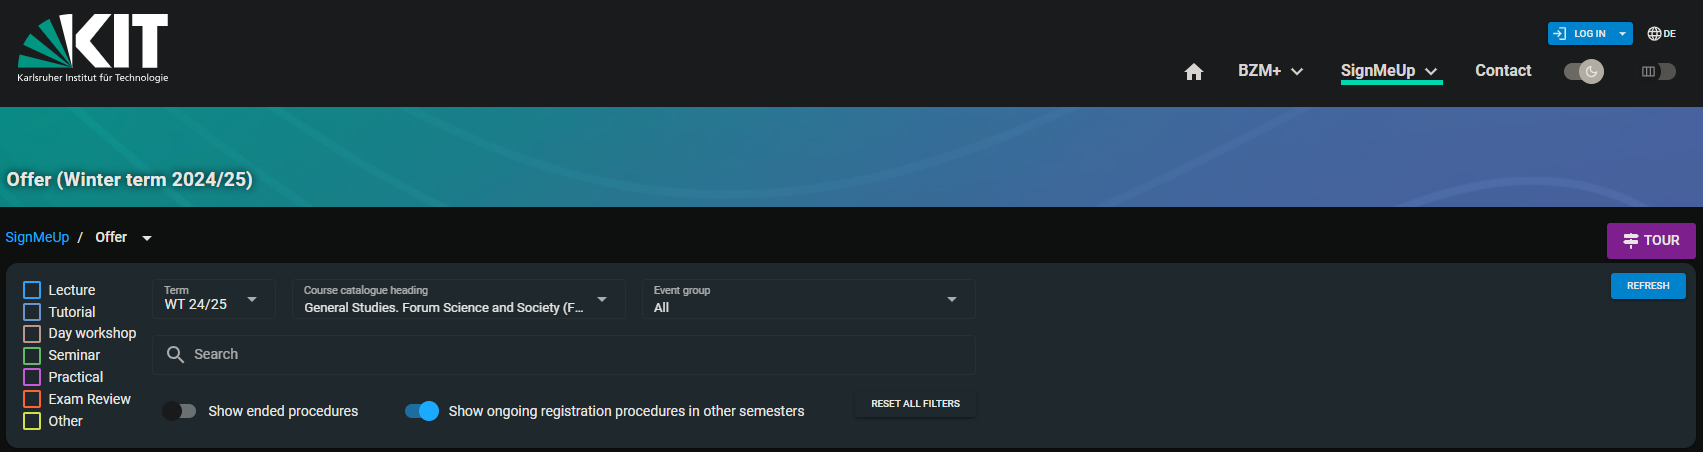
Task: Check the Lecture checkbox
Action: tap(32, 290)
